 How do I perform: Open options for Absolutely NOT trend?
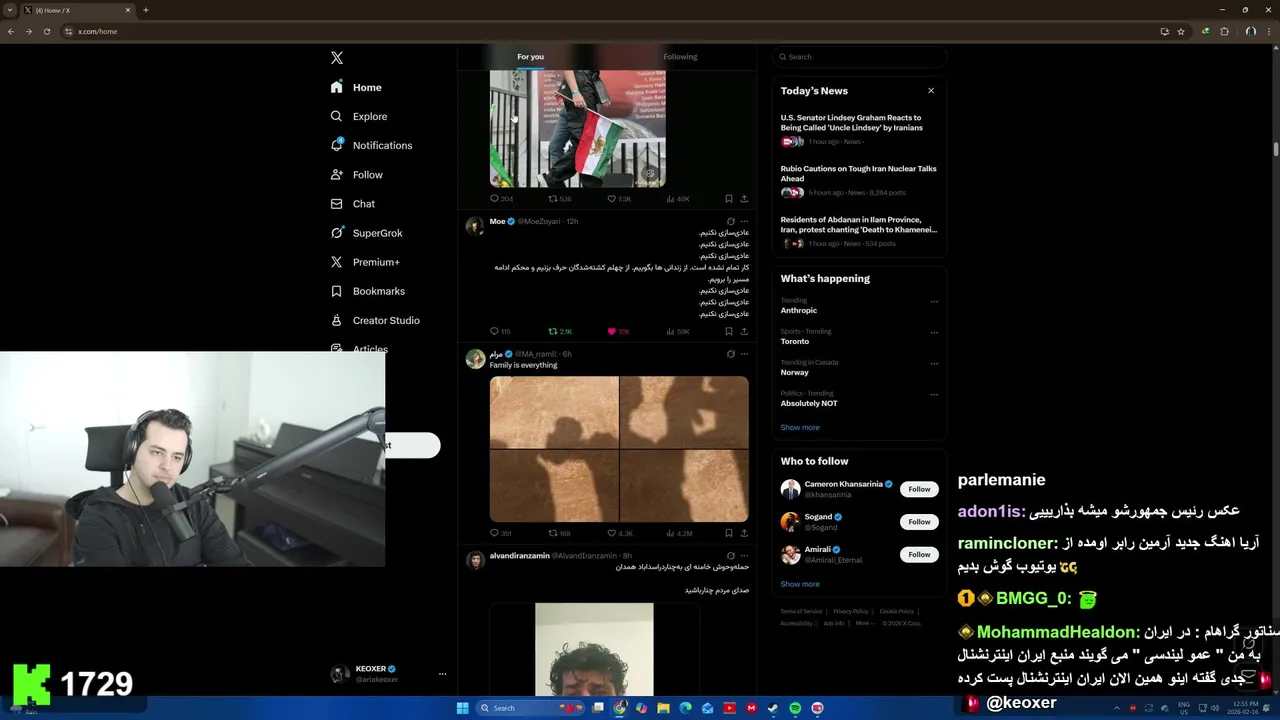pos(934,394)
